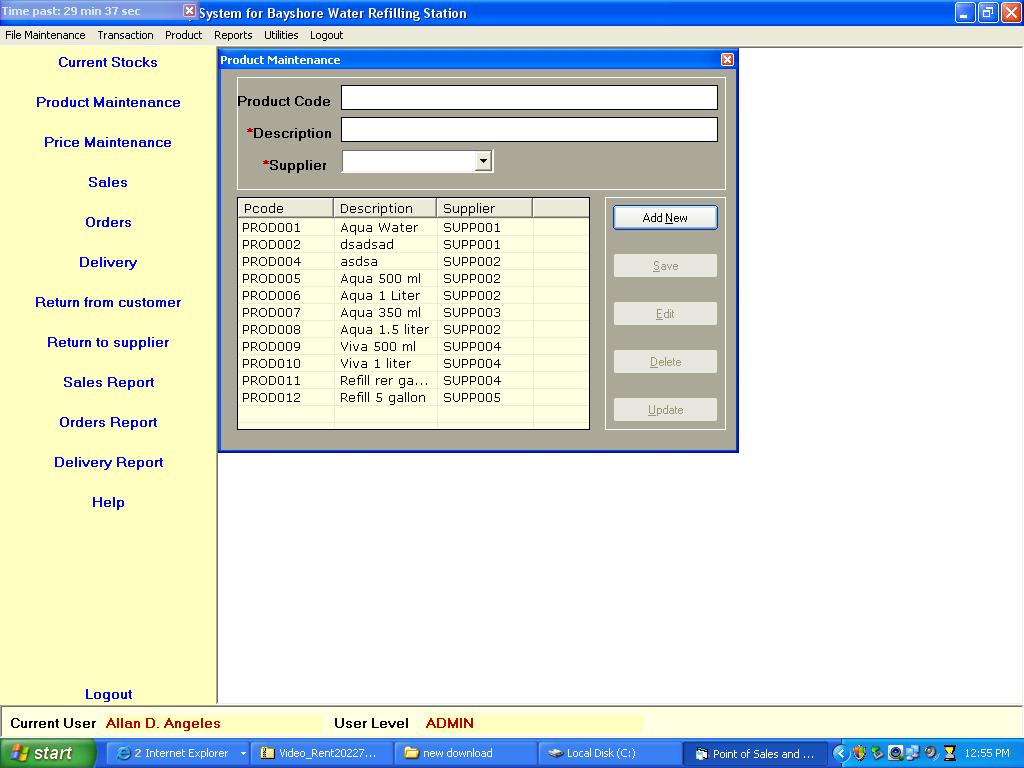Open the File Maintenance menu
The image size is (1024, 768).
tap(45, 35)
